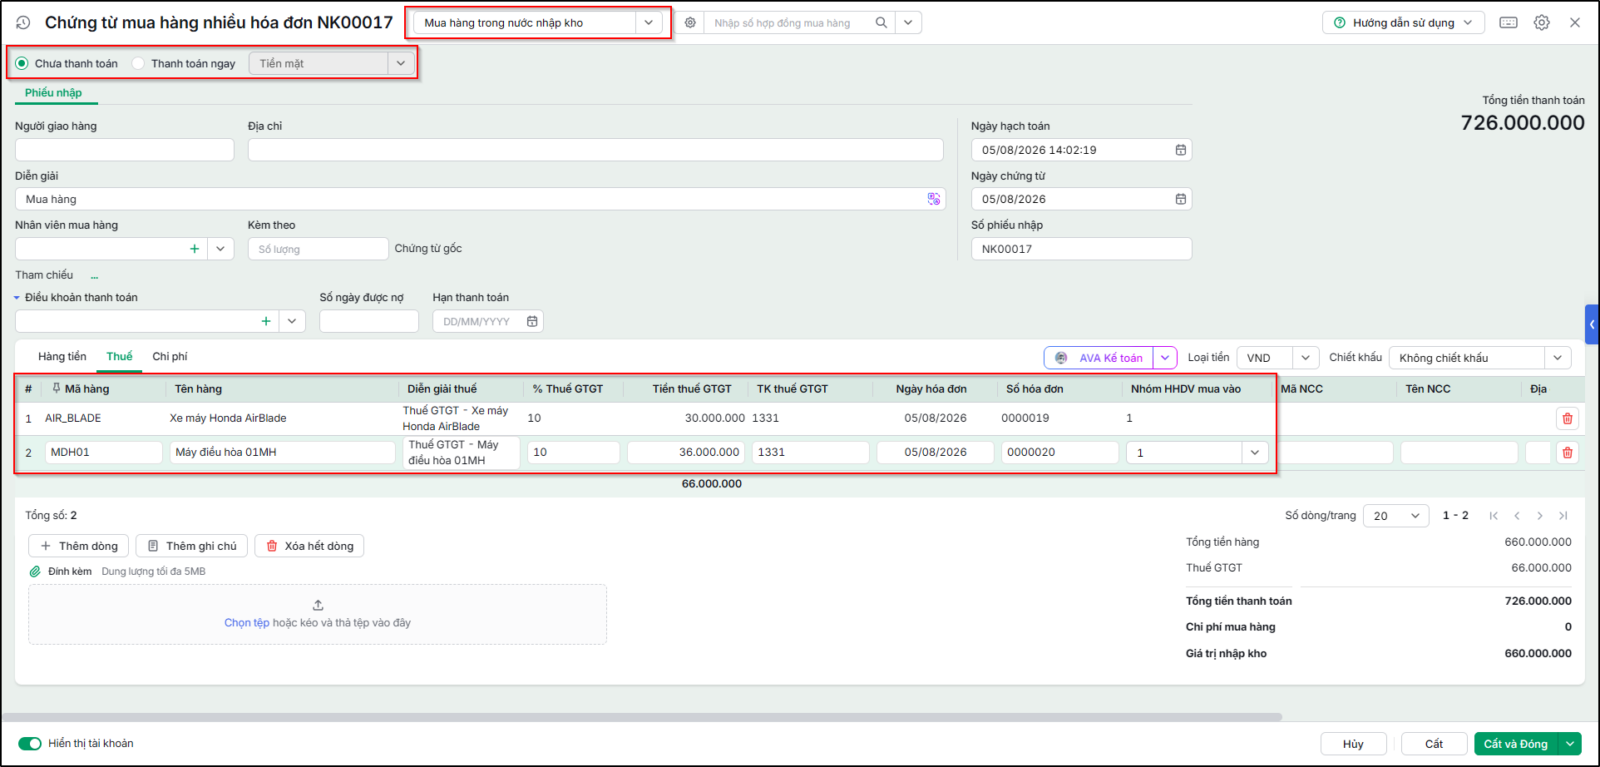Close the purchase voucher form
The height and width of the screenshot is (767, 1600).
tap(1575, 22)
